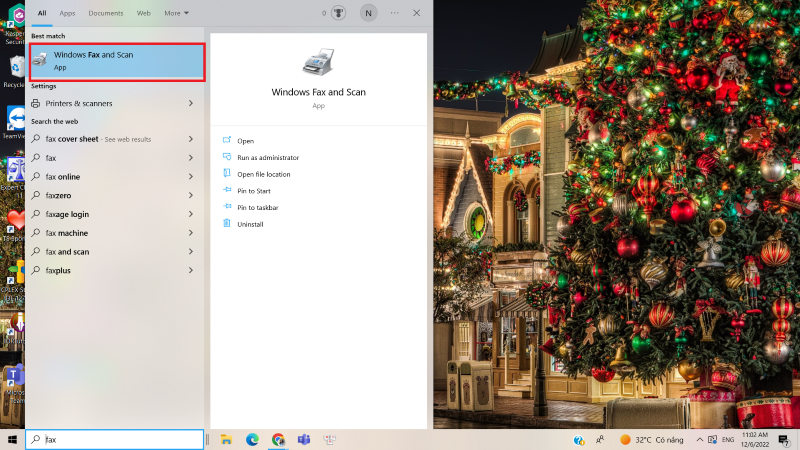The height and width of the screenshot is (450, 800).
Task: Choose Open file location
Action: 264,174
